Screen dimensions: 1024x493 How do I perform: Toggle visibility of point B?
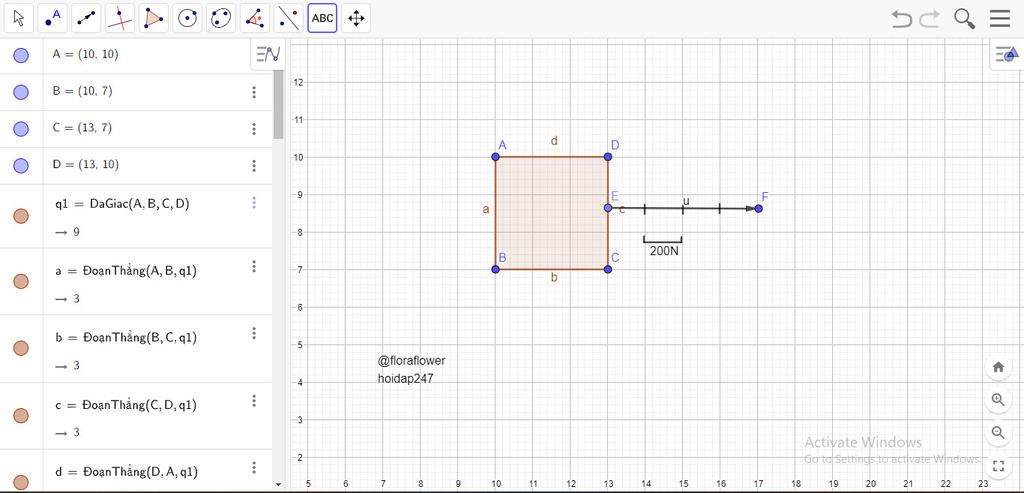point(21,92)
